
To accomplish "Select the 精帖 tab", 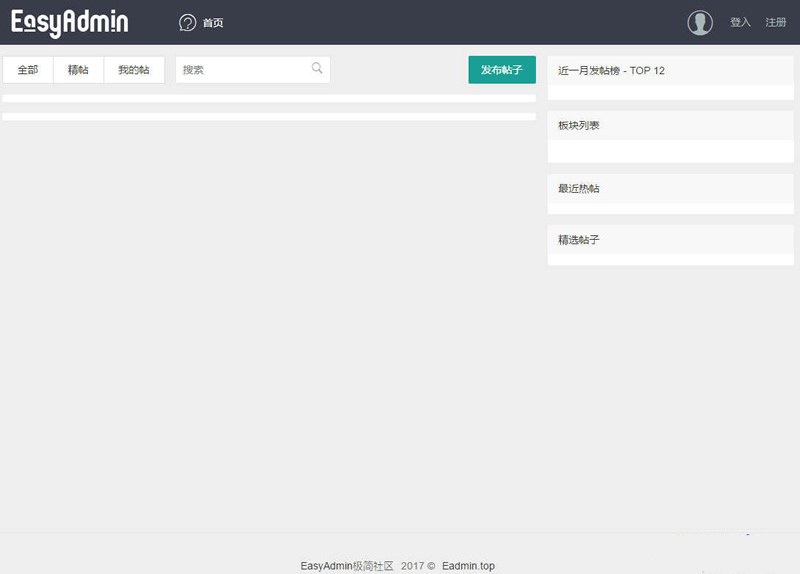I will [78, 70].
